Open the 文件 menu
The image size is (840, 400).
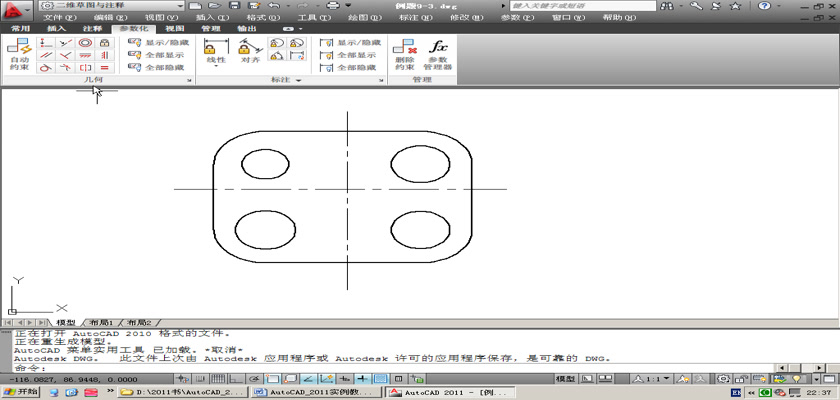pyautogui.click(x=59, y=17)
